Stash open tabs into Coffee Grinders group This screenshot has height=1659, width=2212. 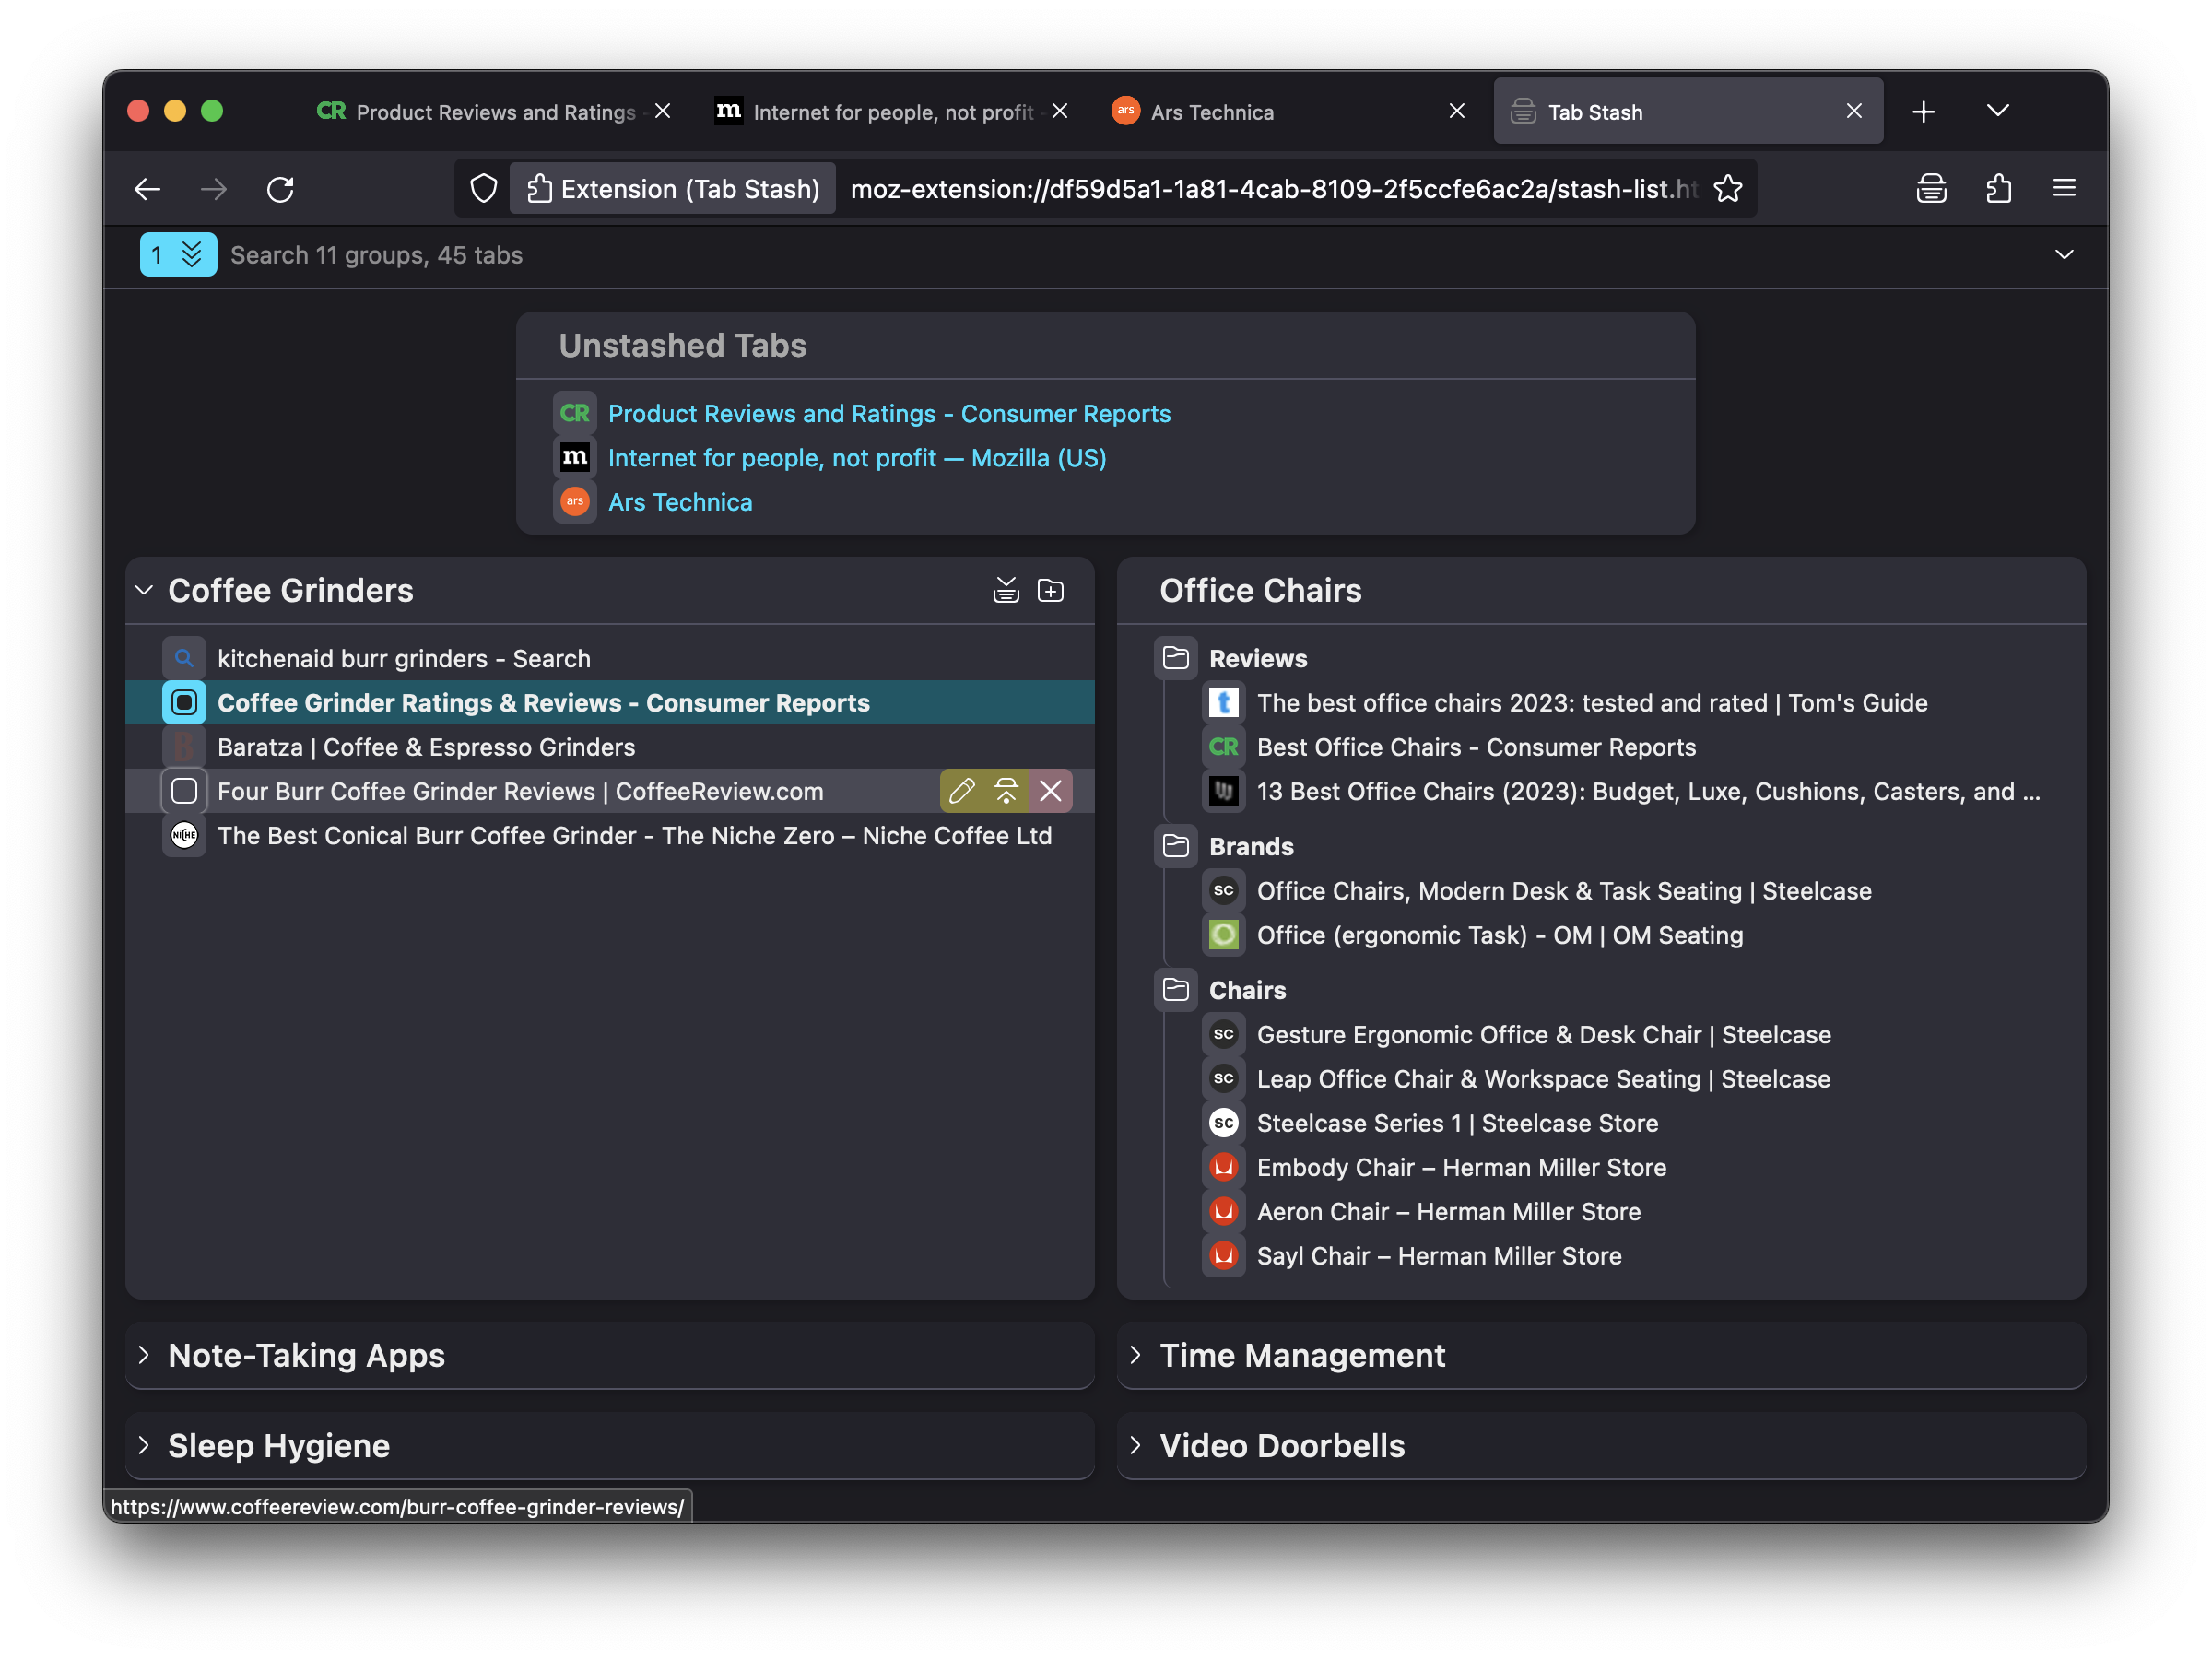pos(1006,591)
